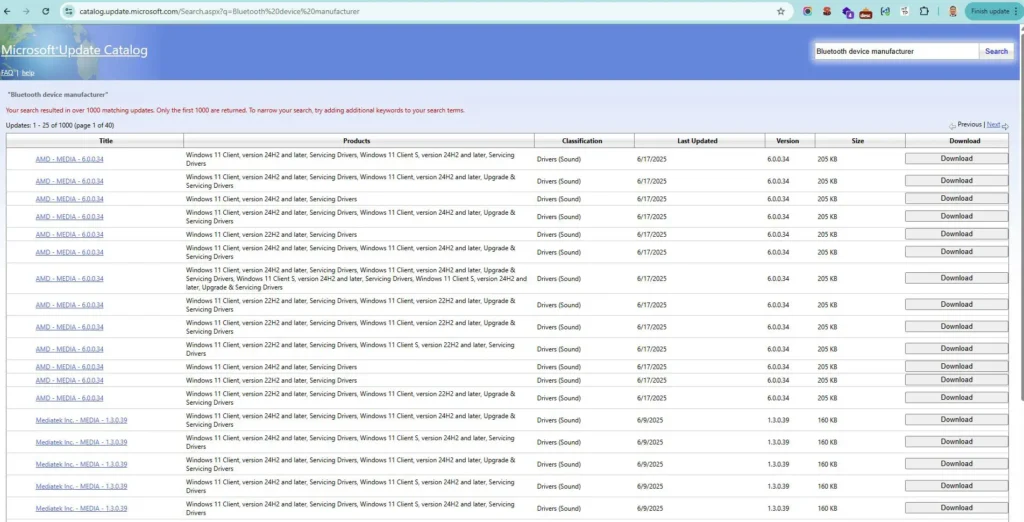The height and width of the screenshot is (522, 1024).
Task: Bookmark this page with the star icon
Action: click(780, 11)
